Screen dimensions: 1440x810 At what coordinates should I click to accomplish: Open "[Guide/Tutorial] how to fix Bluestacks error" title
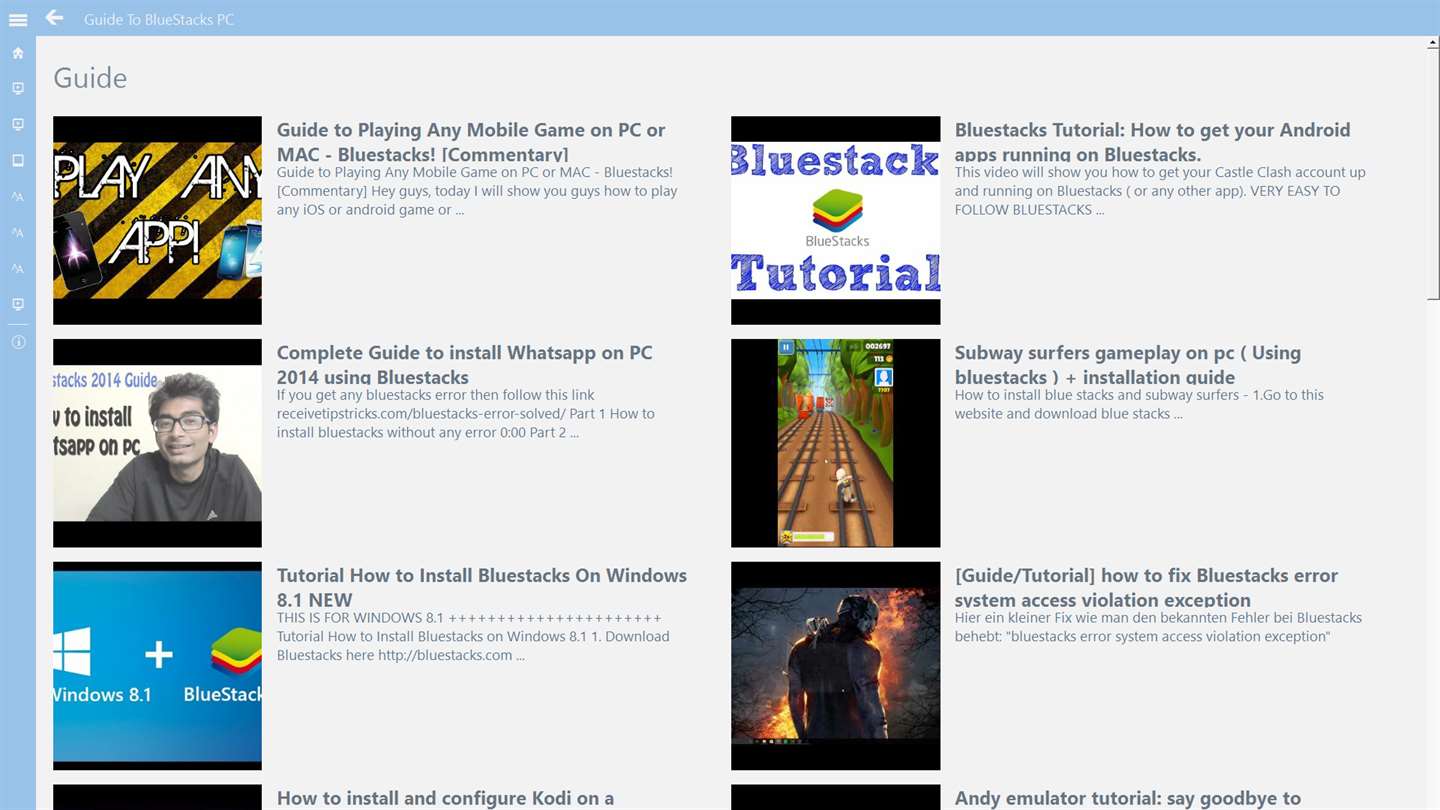[1146, 588]
